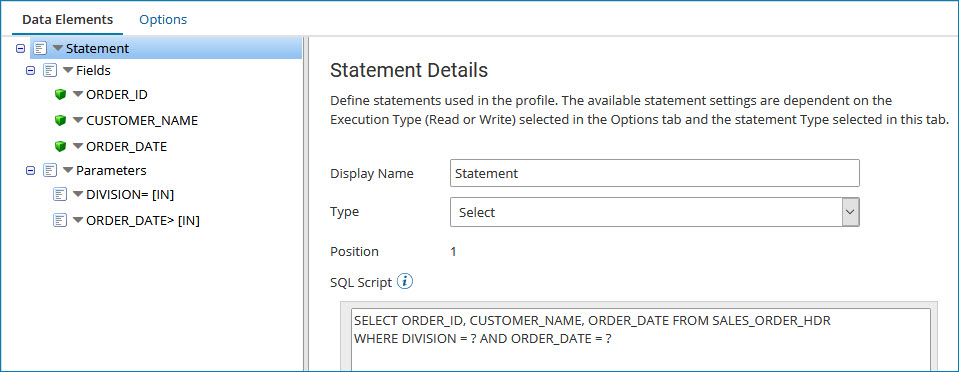Open the ORDER_DATE field dropdown arrow

78,147
